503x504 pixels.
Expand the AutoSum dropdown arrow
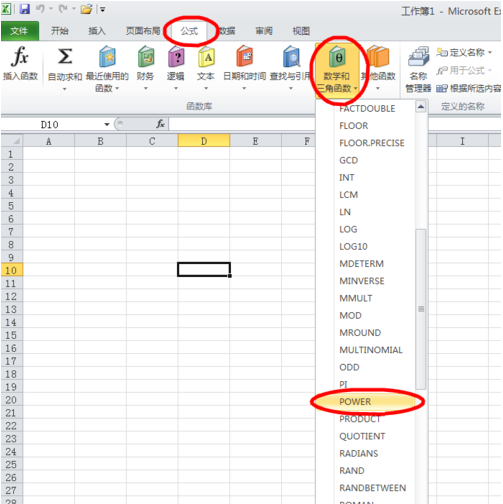tap(65, 89)
